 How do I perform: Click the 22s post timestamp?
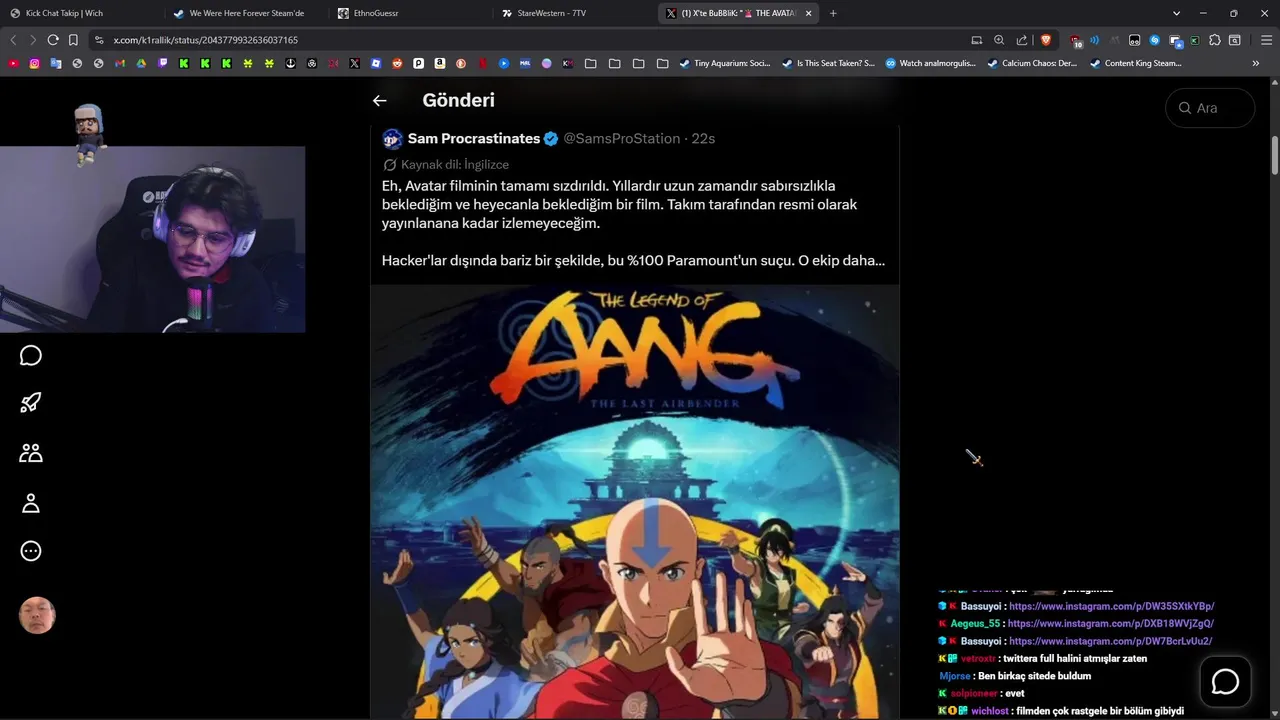703,138
